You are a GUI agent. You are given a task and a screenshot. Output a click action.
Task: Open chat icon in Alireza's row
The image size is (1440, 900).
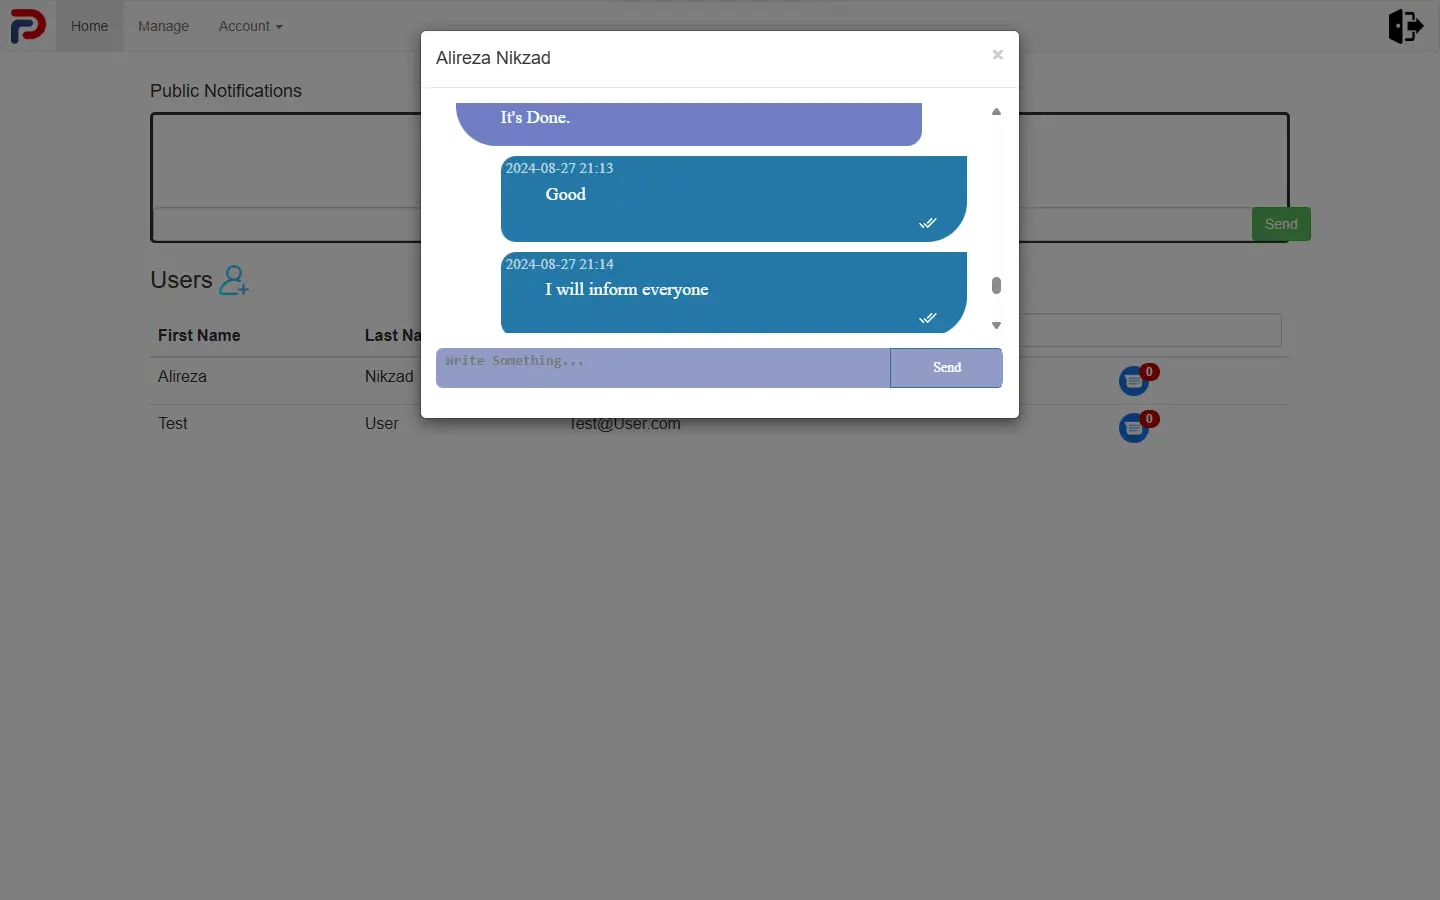1134,381
